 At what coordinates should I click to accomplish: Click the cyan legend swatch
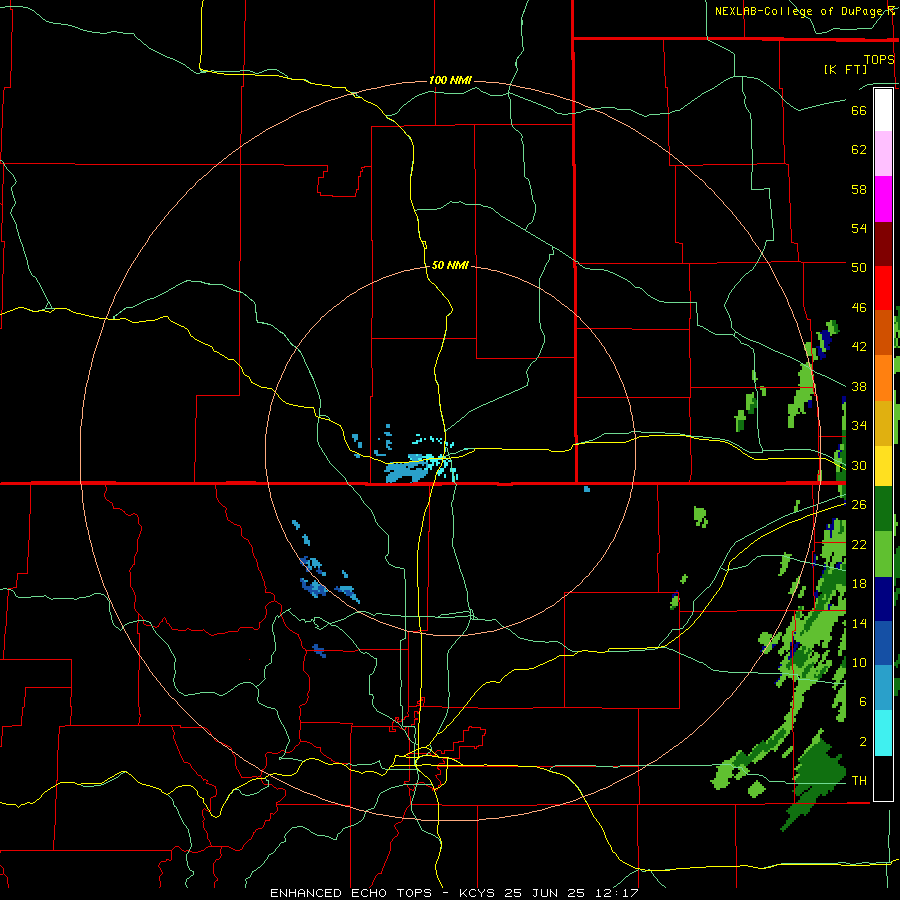[883, 733]
